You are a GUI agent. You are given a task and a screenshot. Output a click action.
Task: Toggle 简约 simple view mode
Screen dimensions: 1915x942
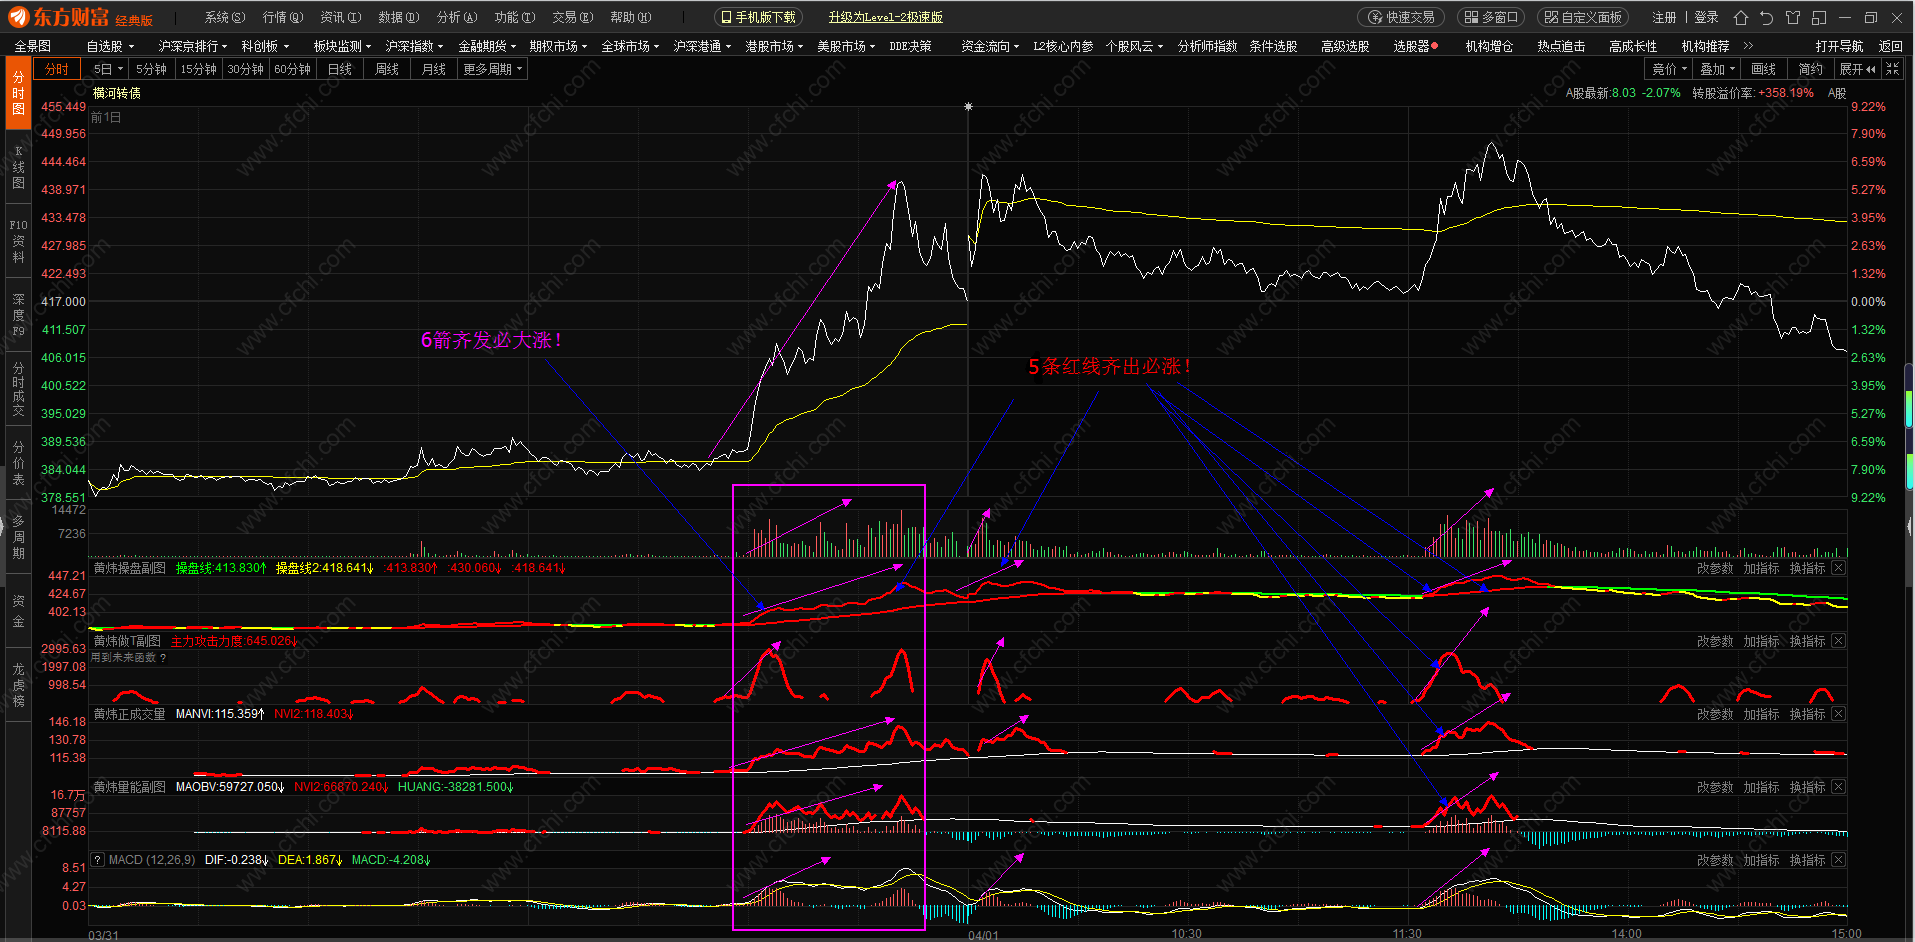pyautogui.click(x=1811, y=69)
